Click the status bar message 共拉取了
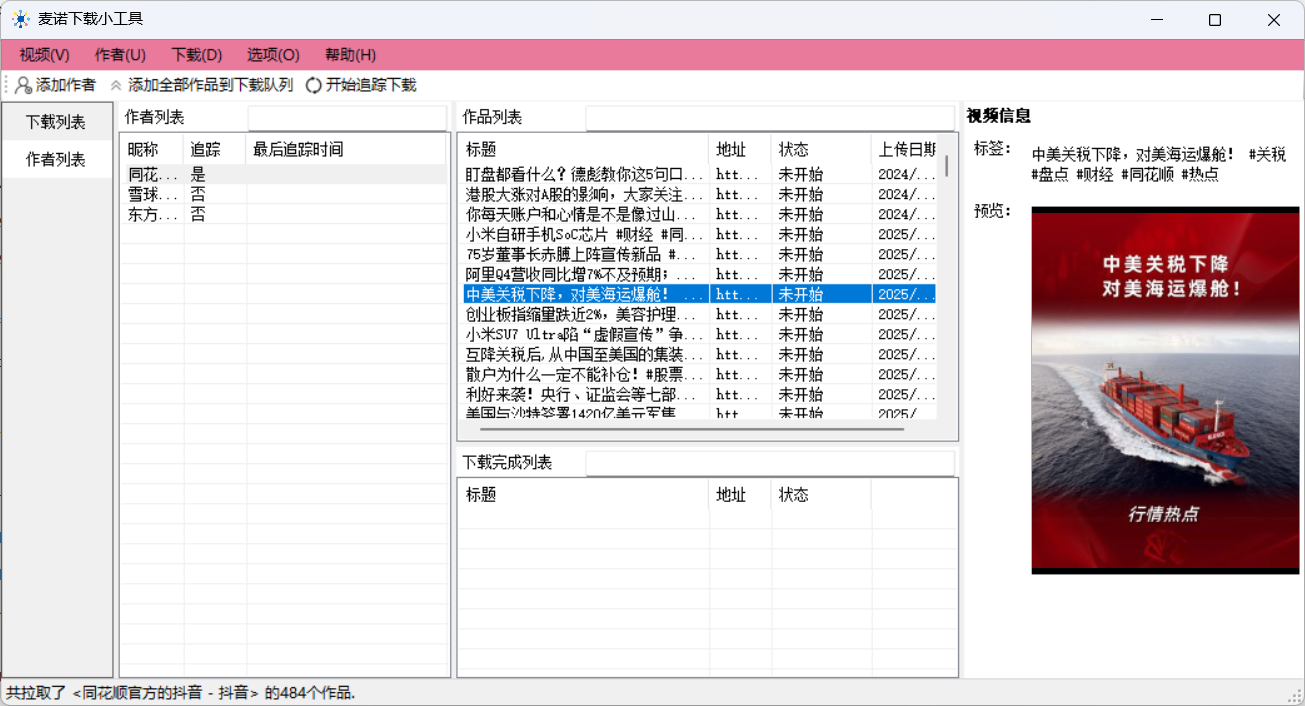Image resolution: width=1305 pixels, height=706 pixels. pos(181,693)
